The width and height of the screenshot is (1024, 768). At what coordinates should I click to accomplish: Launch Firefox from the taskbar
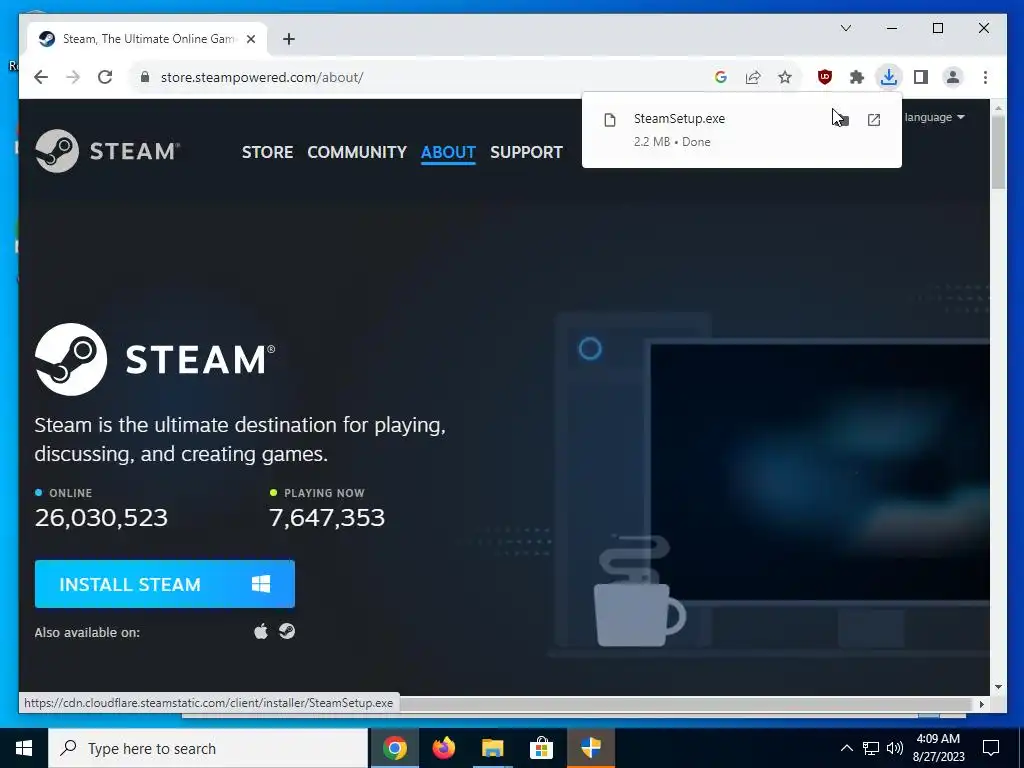click(444, 748)
